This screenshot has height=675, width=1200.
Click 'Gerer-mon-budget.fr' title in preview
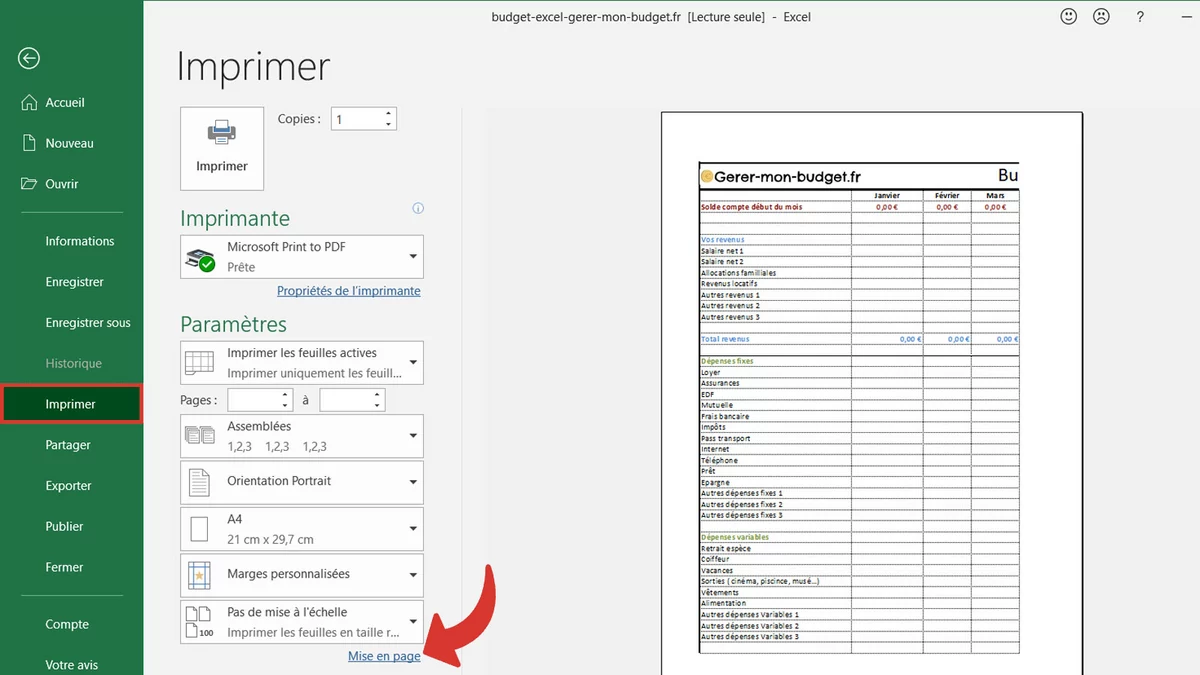(x=788, y=176)
